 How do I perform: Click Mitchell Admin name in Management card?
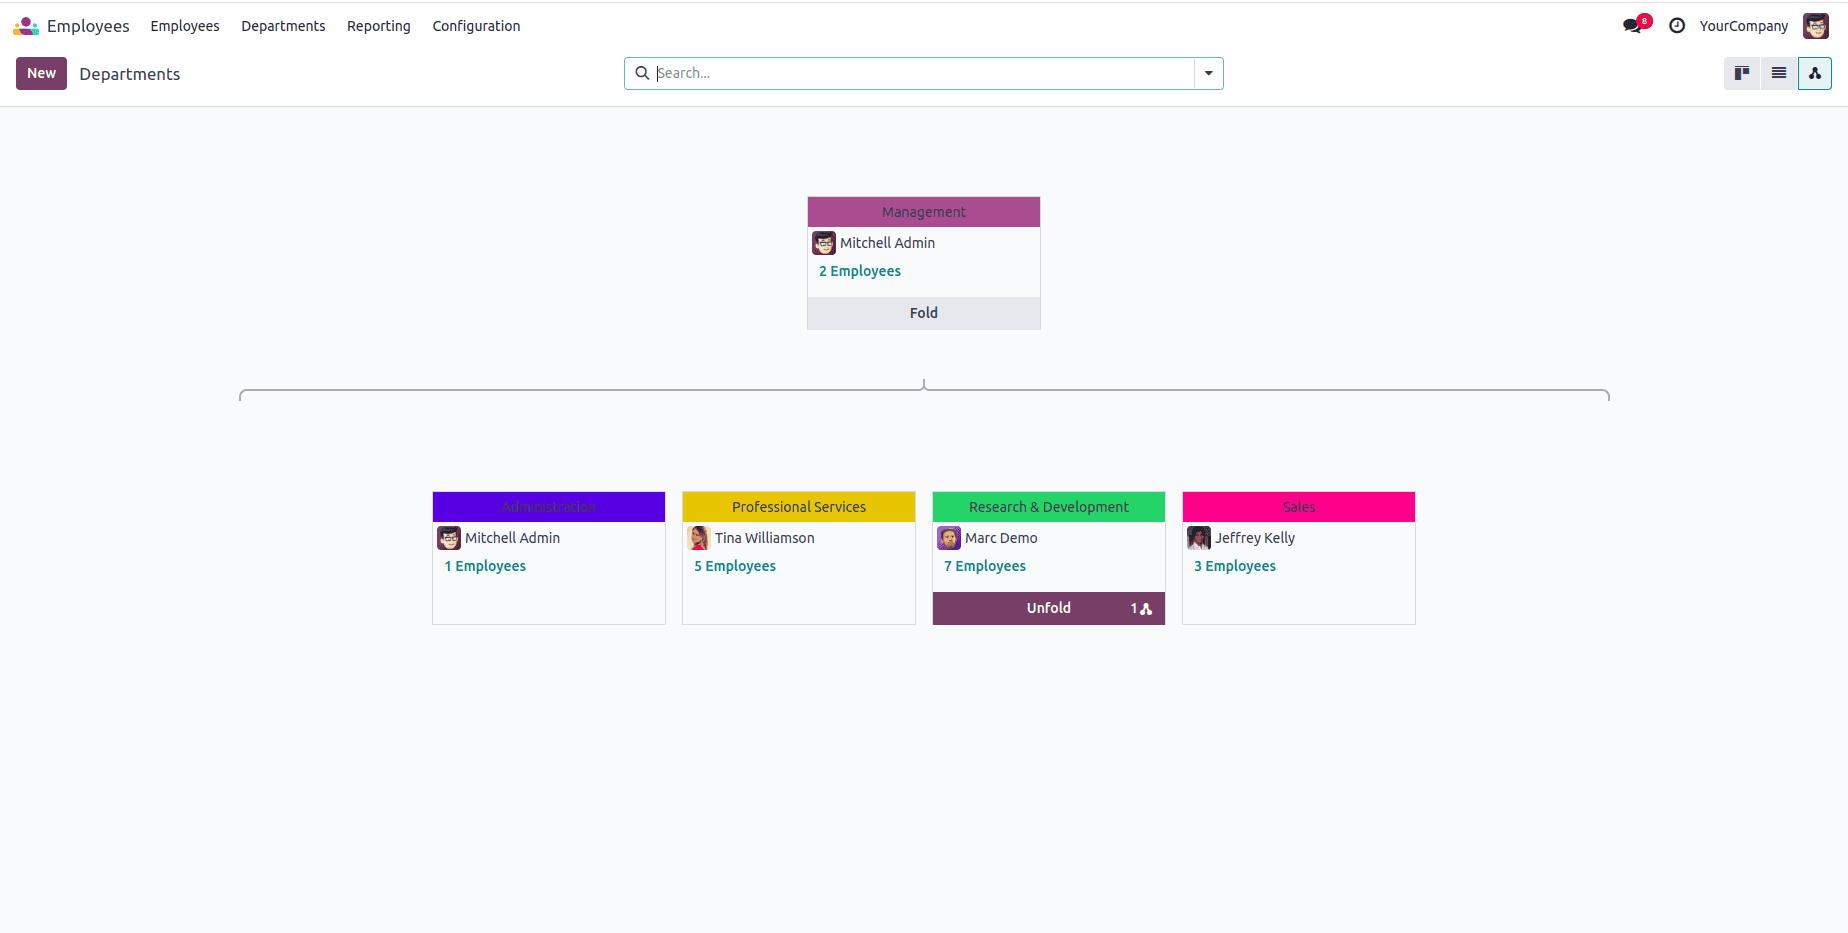tap(887, 243)
